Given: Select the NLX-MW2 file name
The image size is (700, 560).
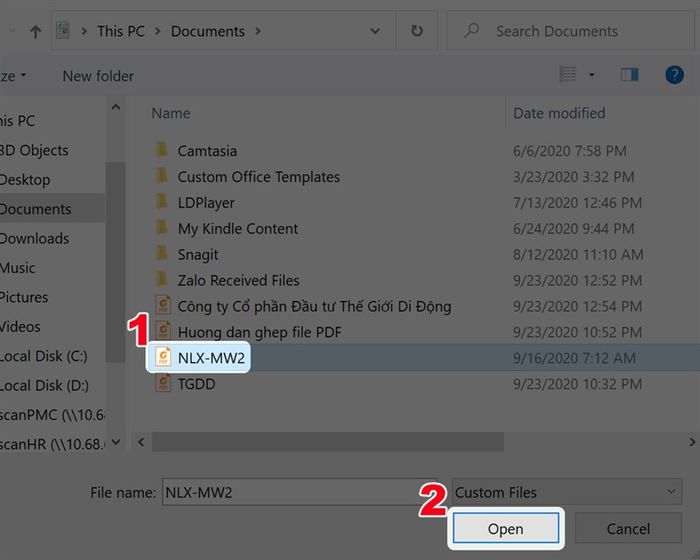Looking at the screenshot, I should 211,358.
